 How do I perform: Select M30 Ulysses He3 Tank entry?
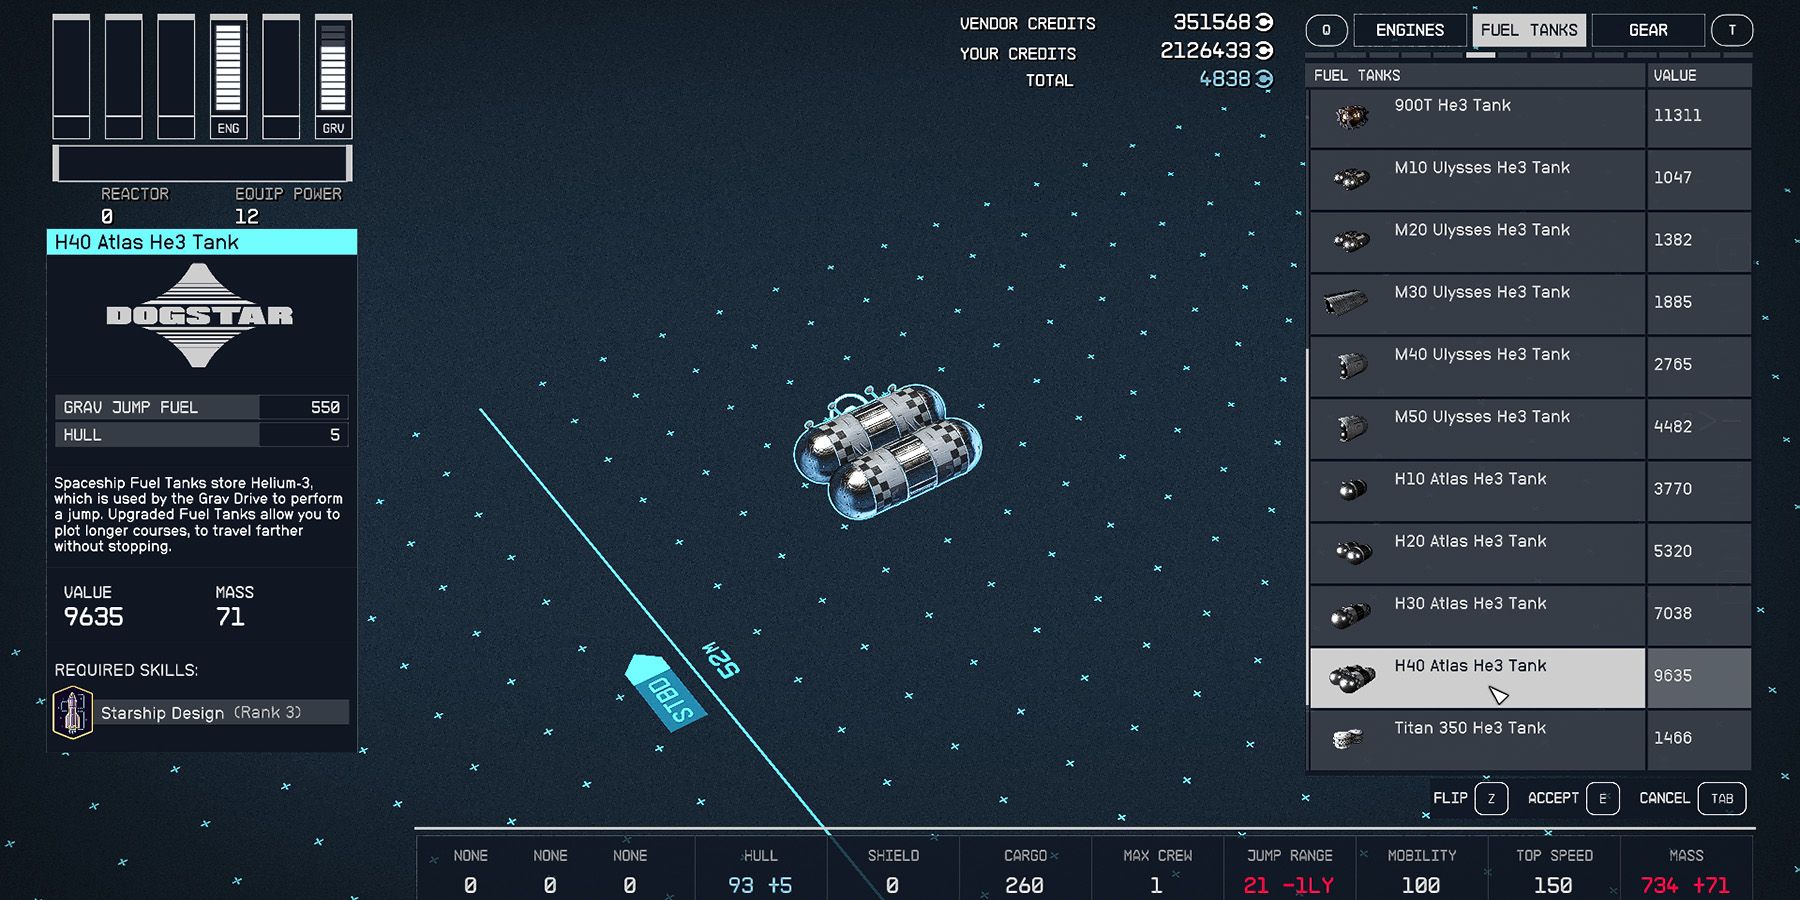[x=1477, y=304]
